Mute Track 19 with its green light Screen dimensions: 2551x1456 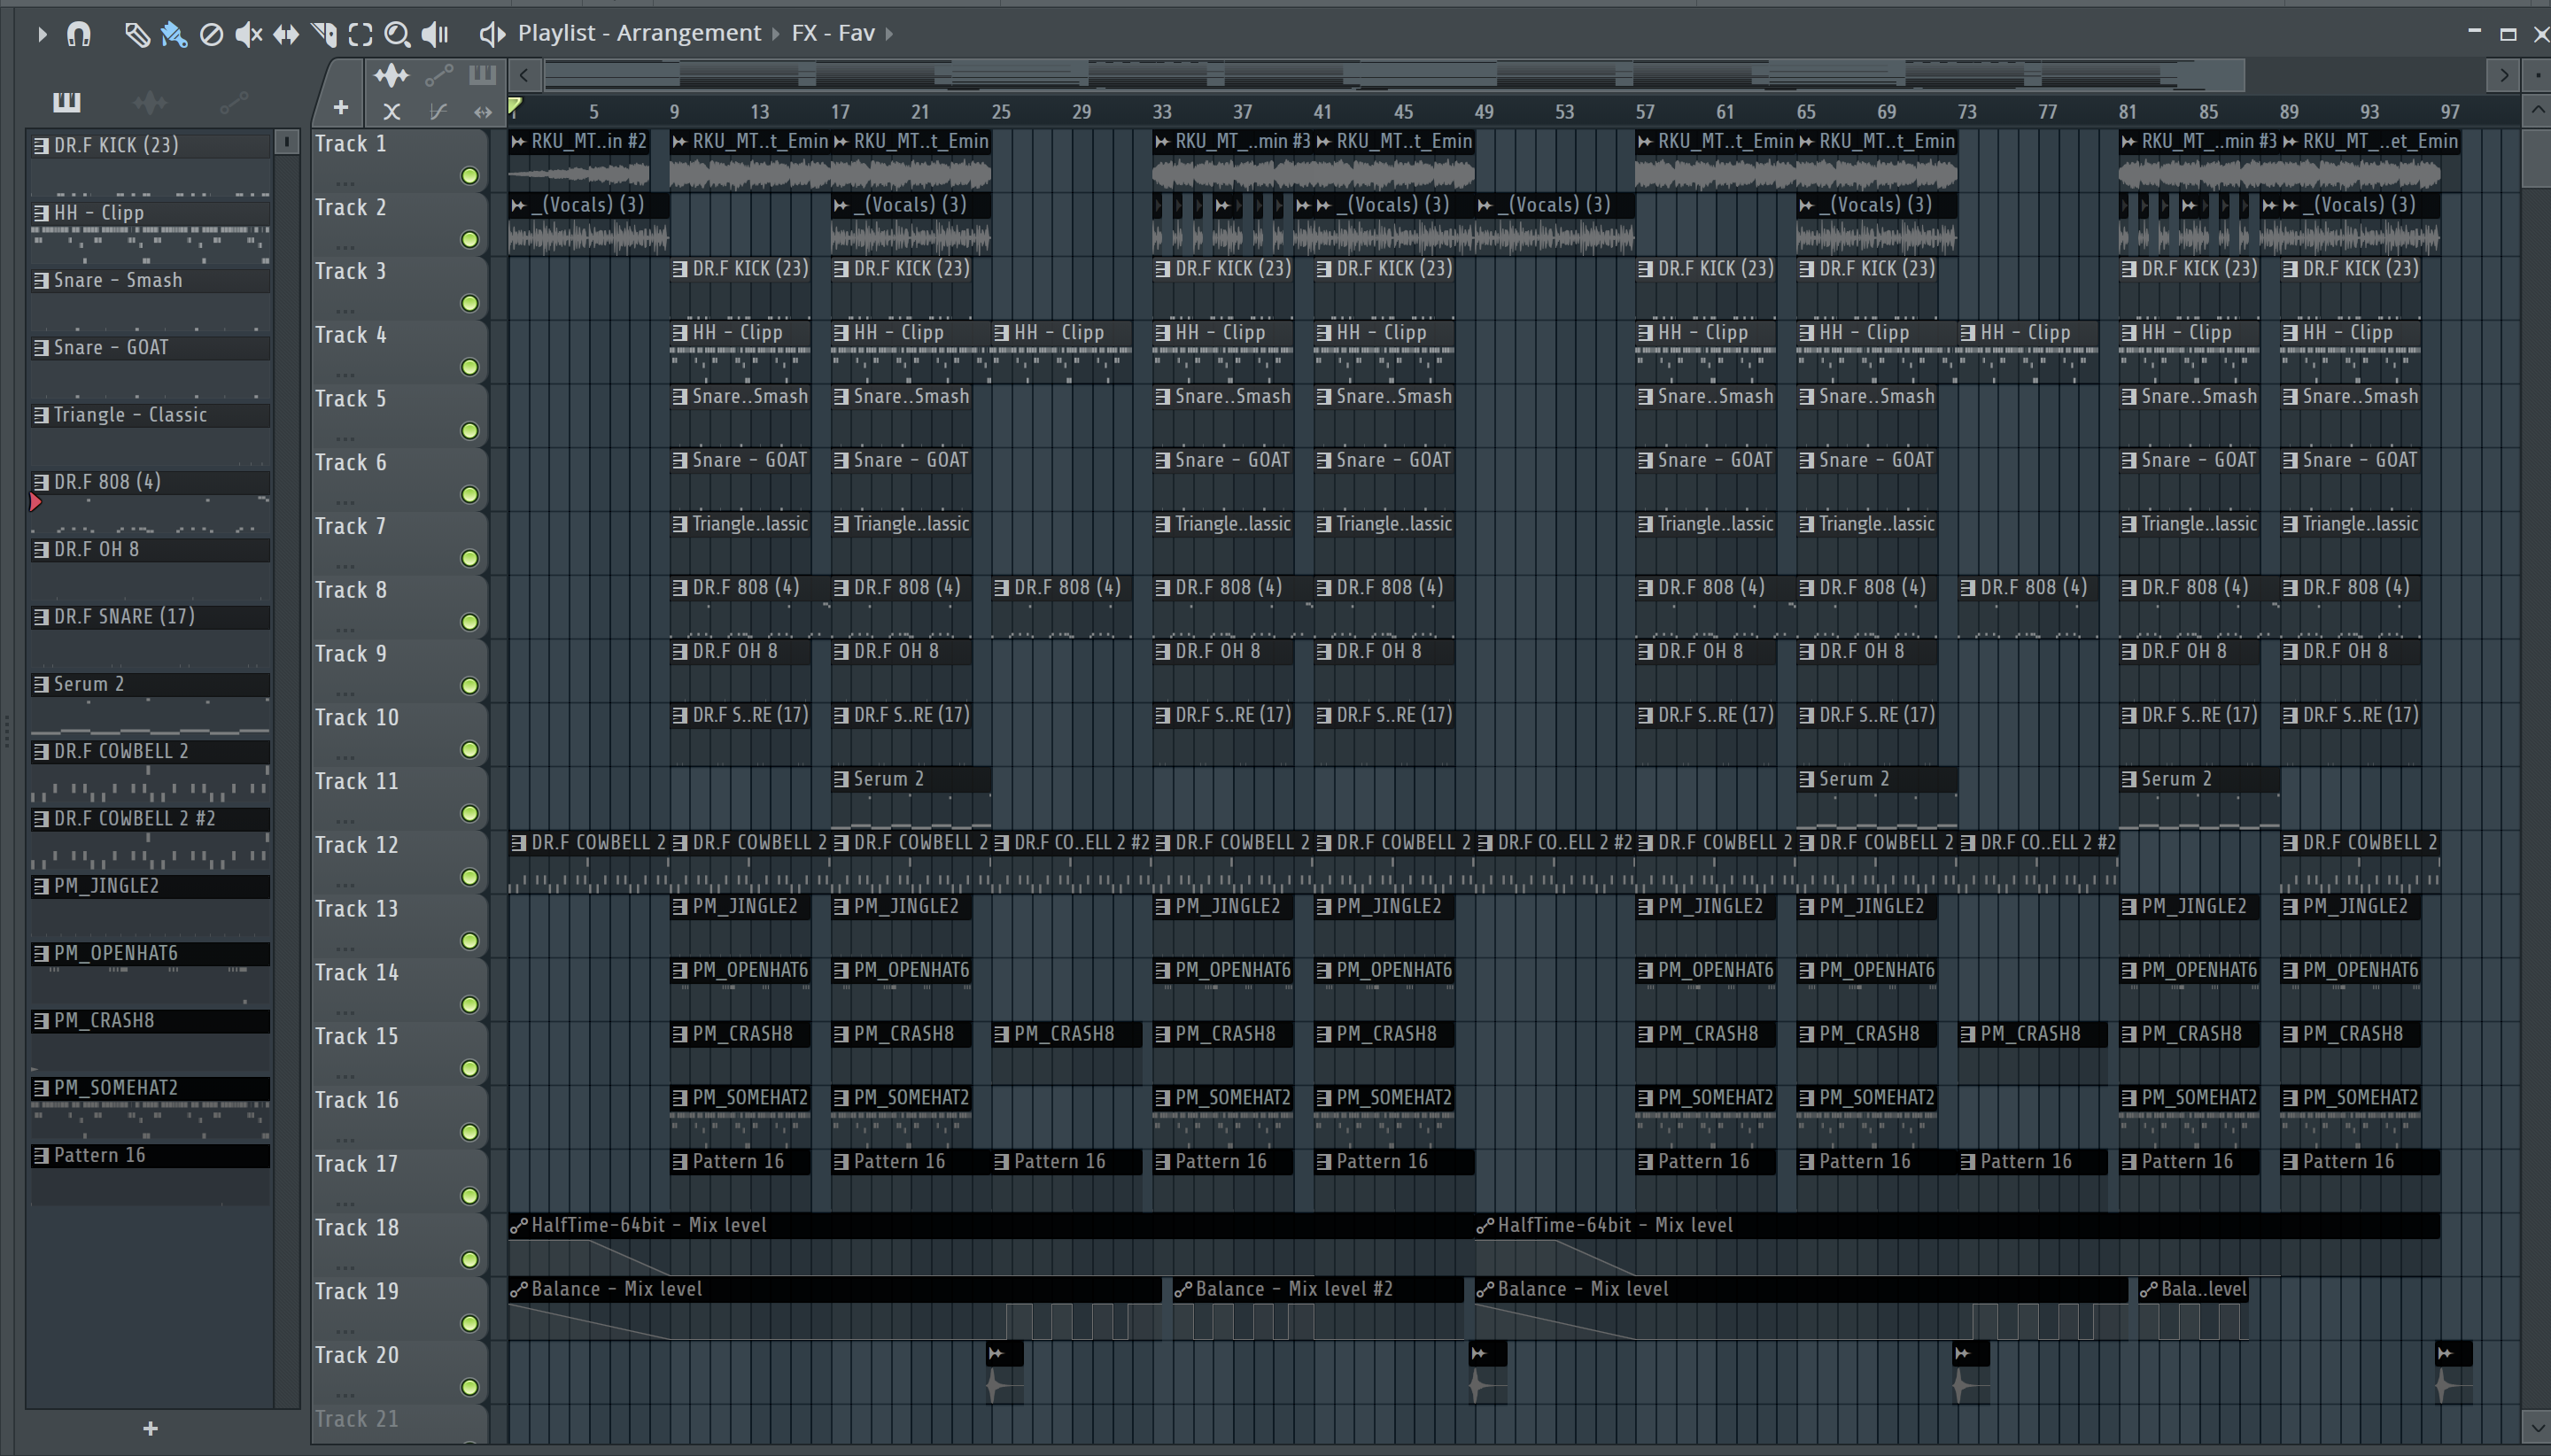click(470, 1324)
